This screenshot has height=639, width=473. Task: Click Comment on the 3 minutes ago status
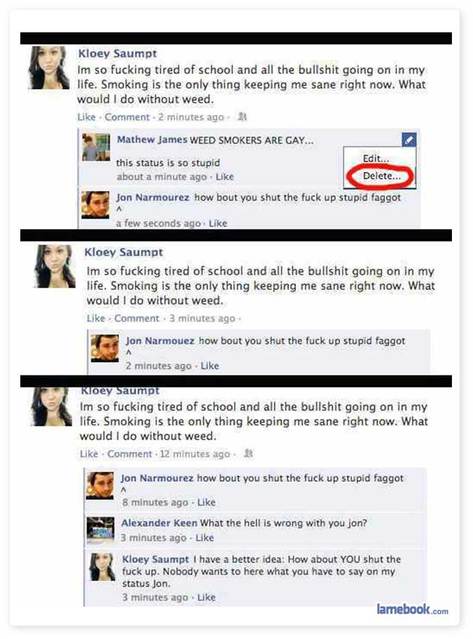click(136, 318)
